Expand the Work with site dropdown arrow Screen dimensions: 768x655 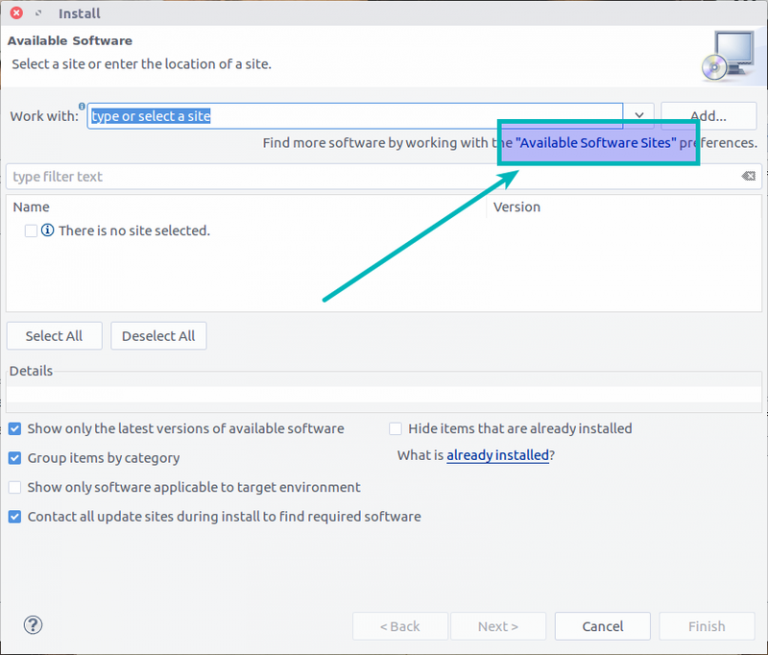(639, 116)
